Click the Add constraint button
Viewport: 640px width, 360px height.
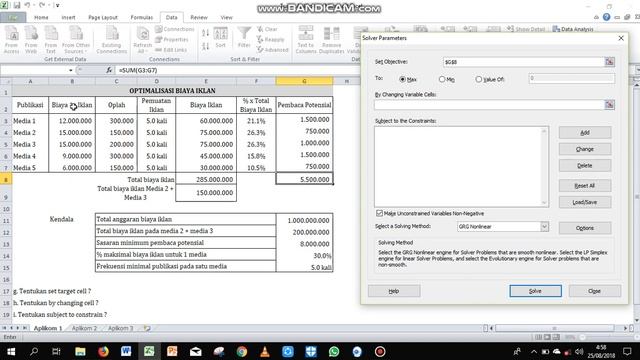click(x=585, y=133)
